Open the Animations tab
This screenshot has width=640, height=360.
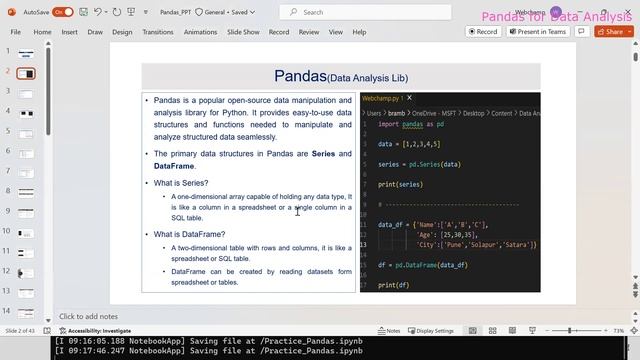point(200,32)
